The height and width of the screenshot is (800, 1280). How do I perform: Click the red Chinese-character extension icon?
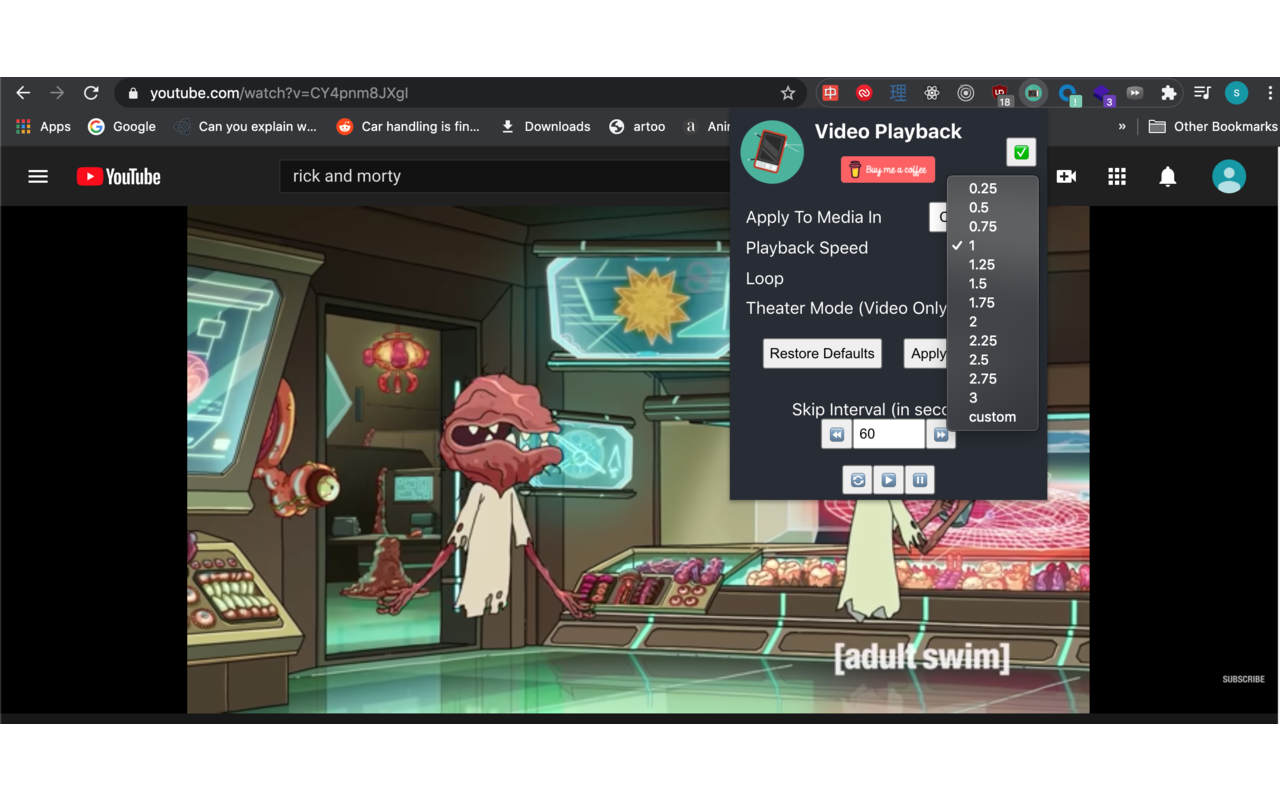click(830, 93)
